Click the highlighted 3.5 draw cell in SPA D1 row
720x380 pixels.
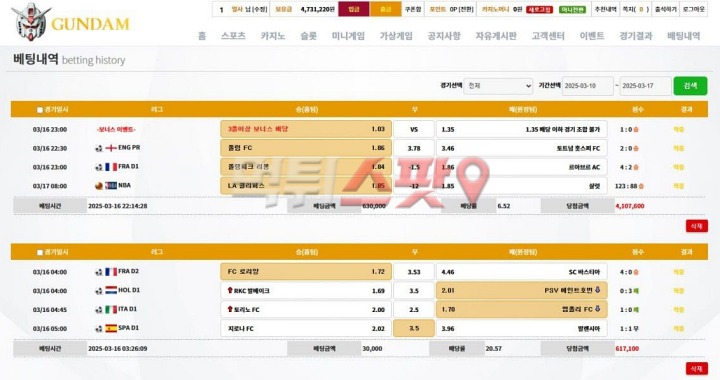414,329
